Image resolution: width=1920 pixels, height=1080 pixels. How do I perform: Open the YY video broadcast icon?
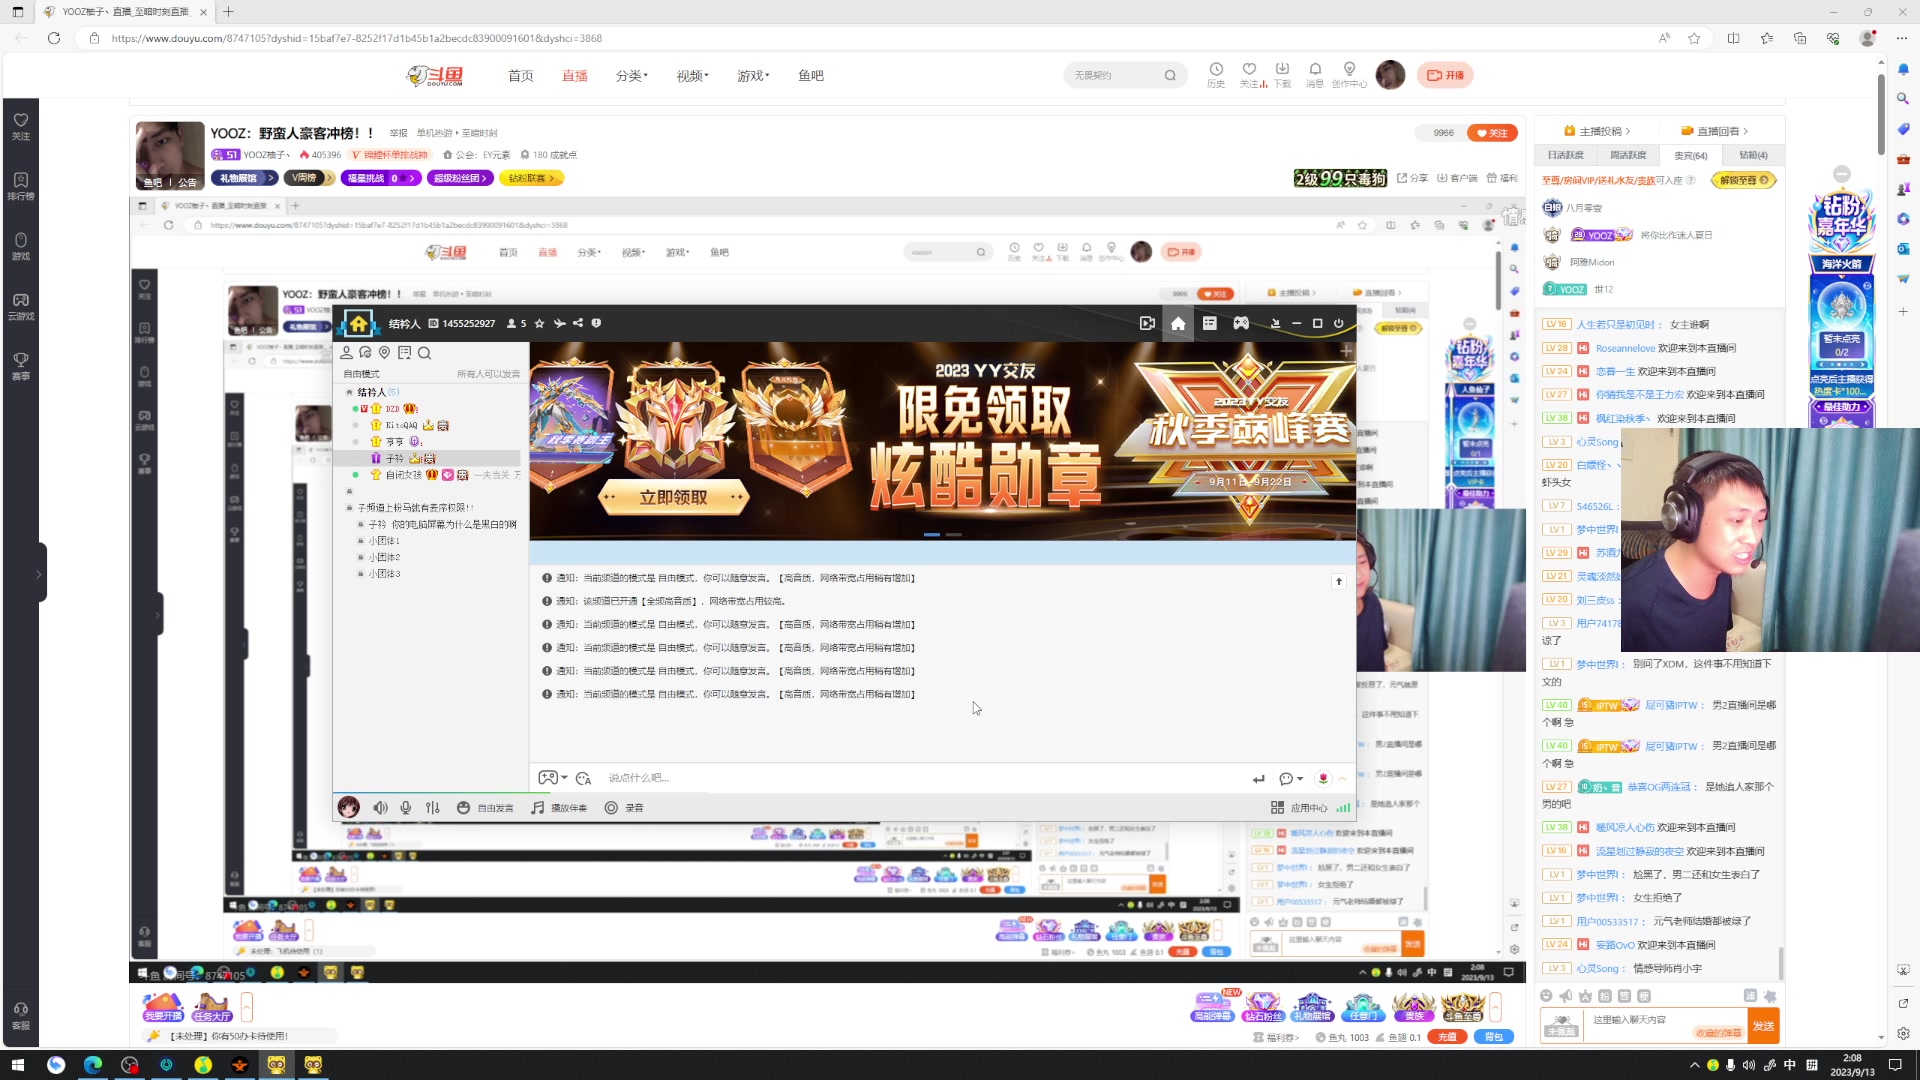(1147, 323)
